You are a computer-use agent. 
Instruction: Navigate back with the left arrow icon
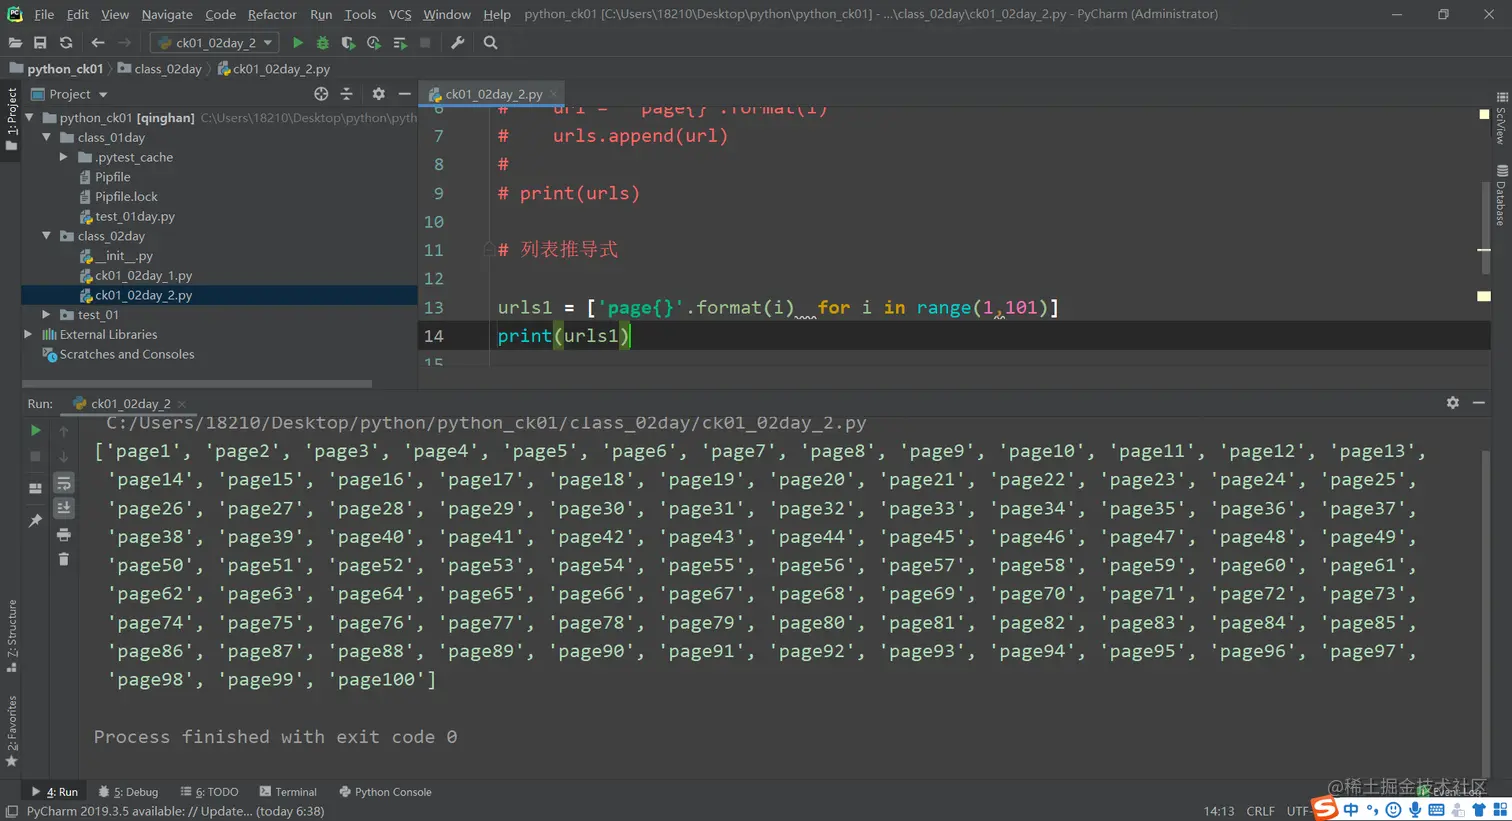pos(98,43)
